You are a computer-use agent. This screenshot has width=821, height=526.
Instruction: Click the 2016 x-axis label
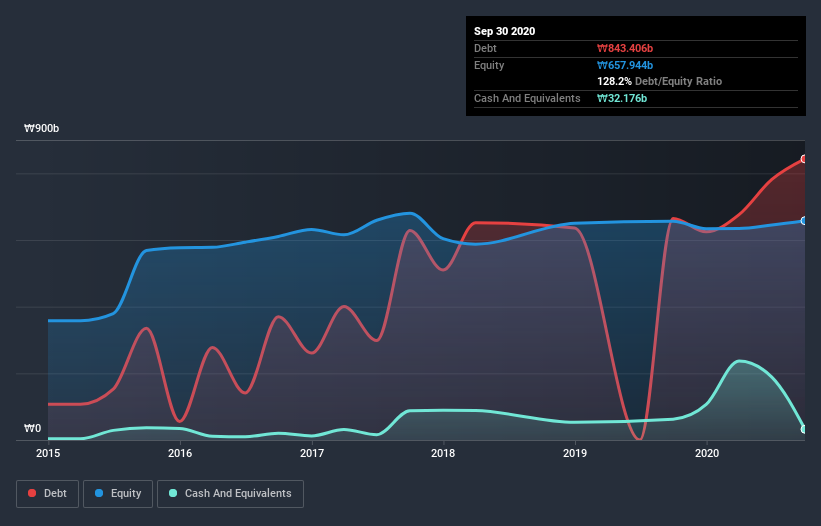(180, 453)
